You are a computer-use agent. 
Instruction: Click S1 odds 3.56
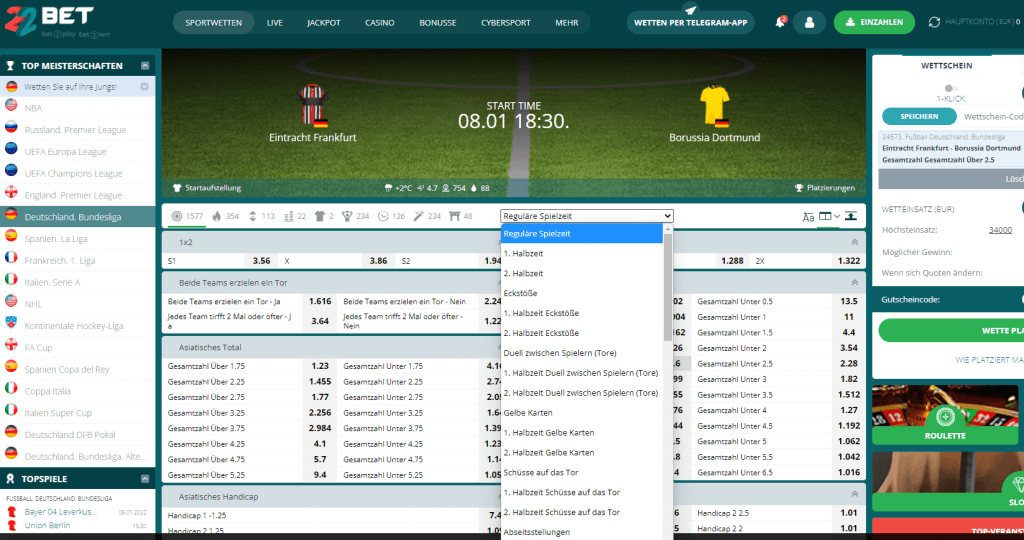click(x=261, y=261)
